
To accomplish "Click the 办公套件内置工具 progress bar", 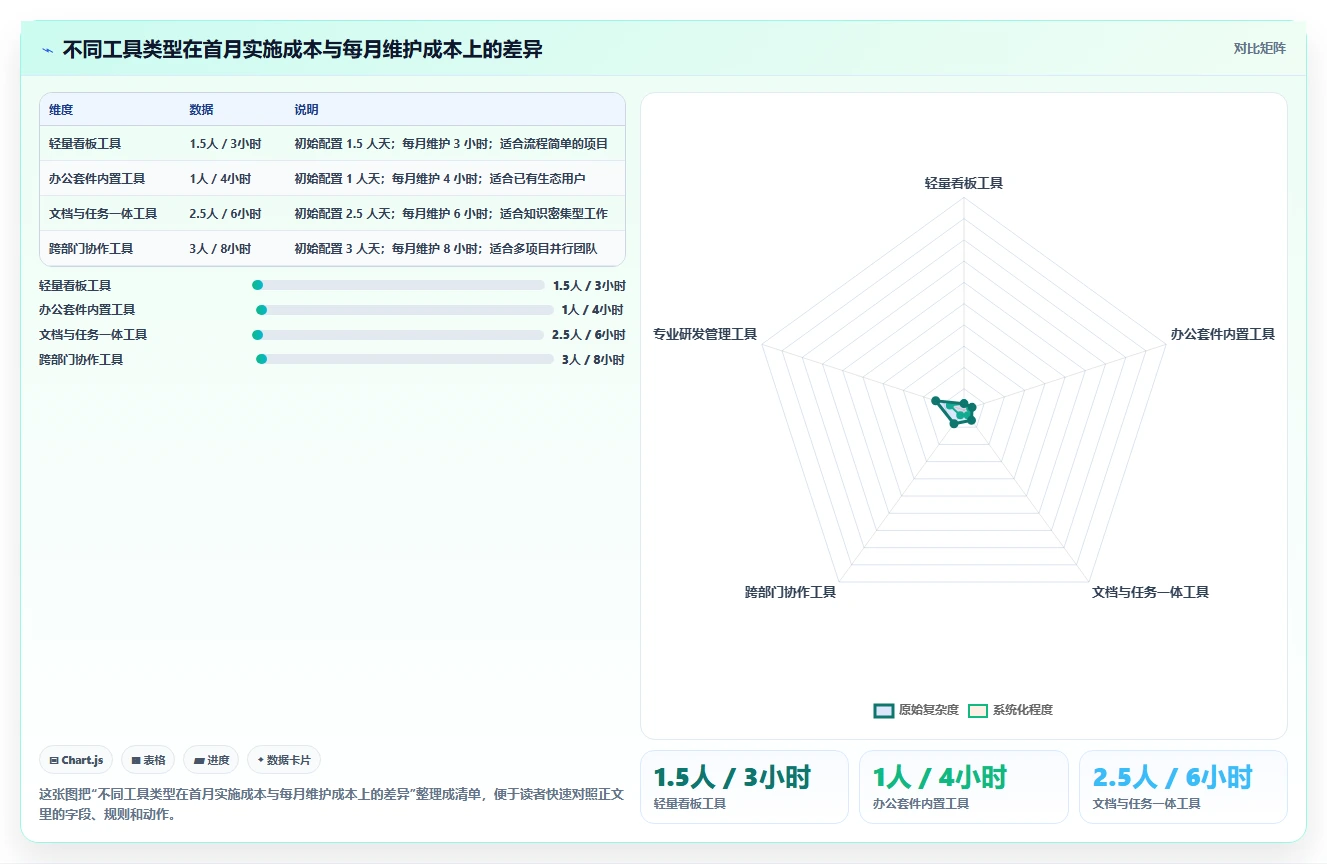I will click(x=405, y=310).
